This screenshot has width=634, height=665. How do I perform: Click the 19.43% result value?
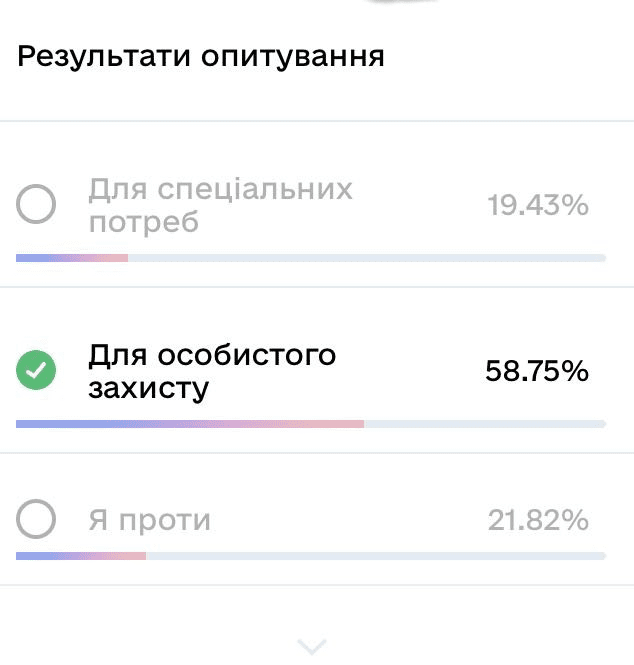click(x=538, y=205)
